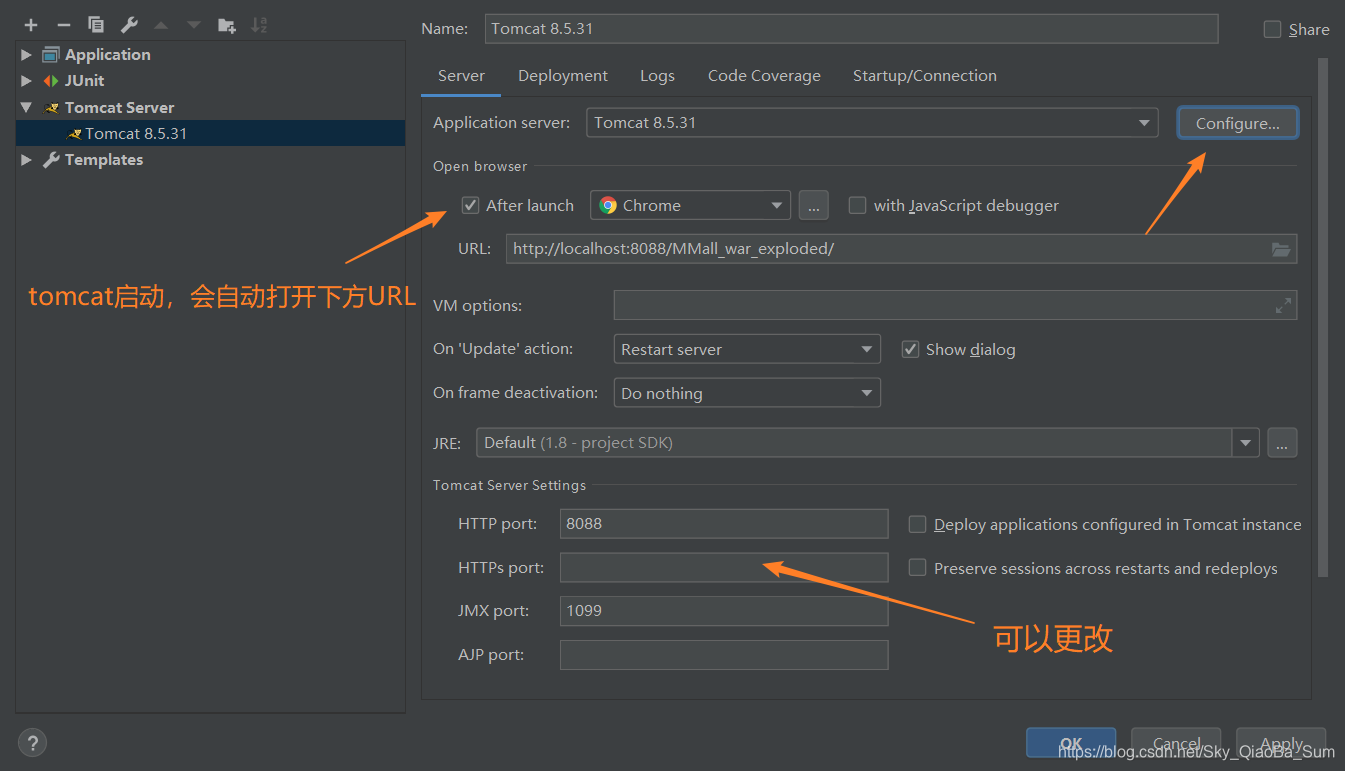
Task: Click the AJP port field
Action: point(724,655)
